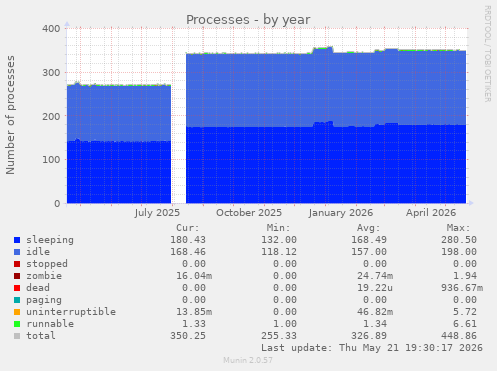Screen dimensions: 497x371
Task: Click the 'Min:' column header
Action: [x=278, y=228]
